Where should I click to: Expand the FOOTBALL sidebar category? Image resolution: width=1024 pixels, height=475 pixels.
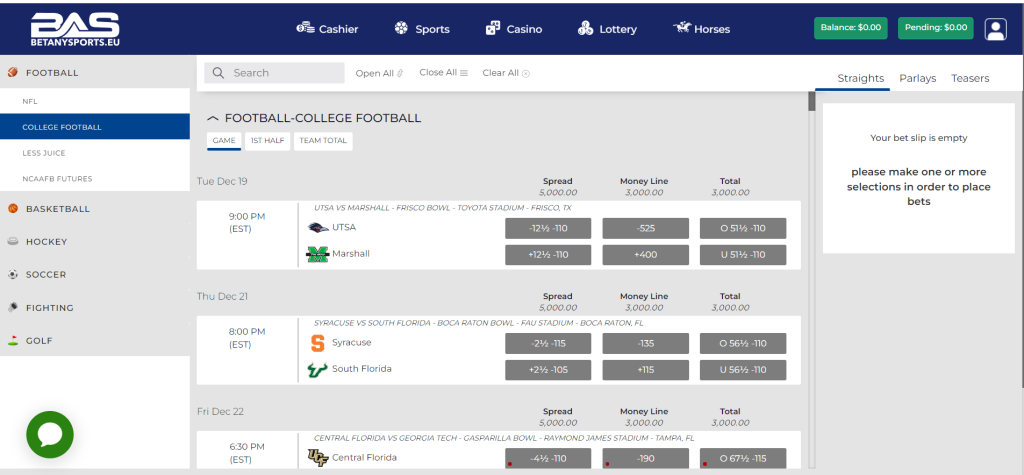coord(95,73)
